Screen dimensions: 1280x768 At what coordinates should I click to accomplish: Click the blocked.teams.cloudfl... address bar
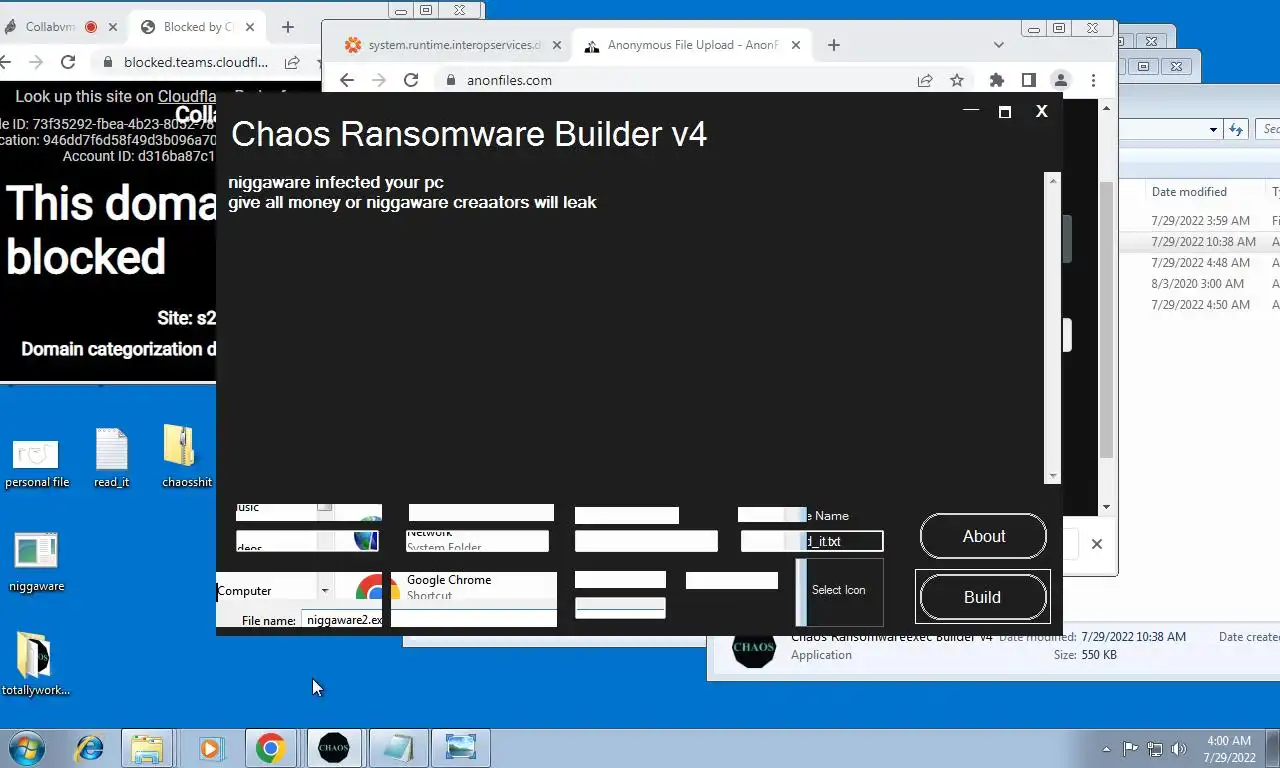click(x=195, y=62)
